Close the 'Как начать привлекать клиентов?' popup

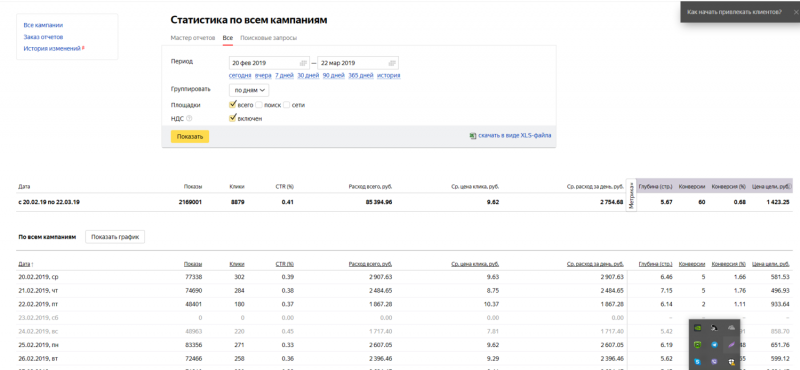(x=796, y=11)
